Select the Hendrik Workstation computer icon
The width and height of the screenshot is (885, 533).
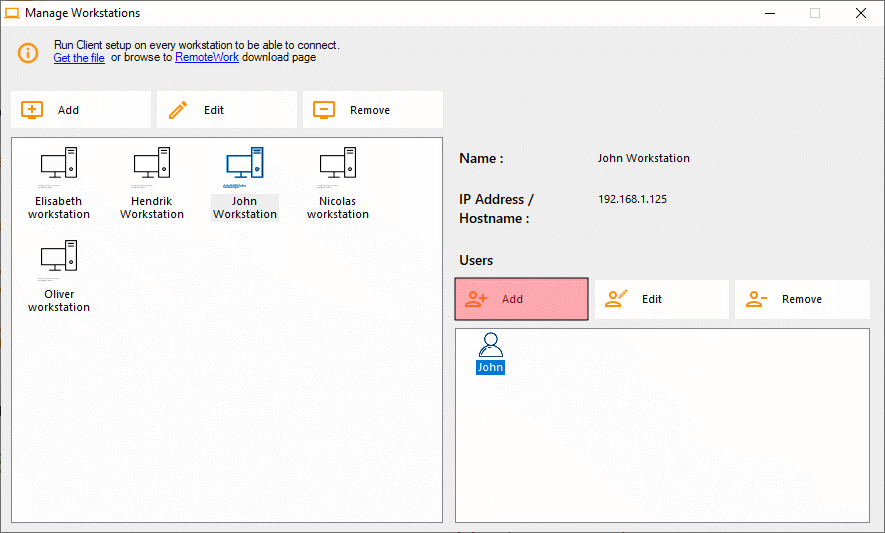(152, 163)
